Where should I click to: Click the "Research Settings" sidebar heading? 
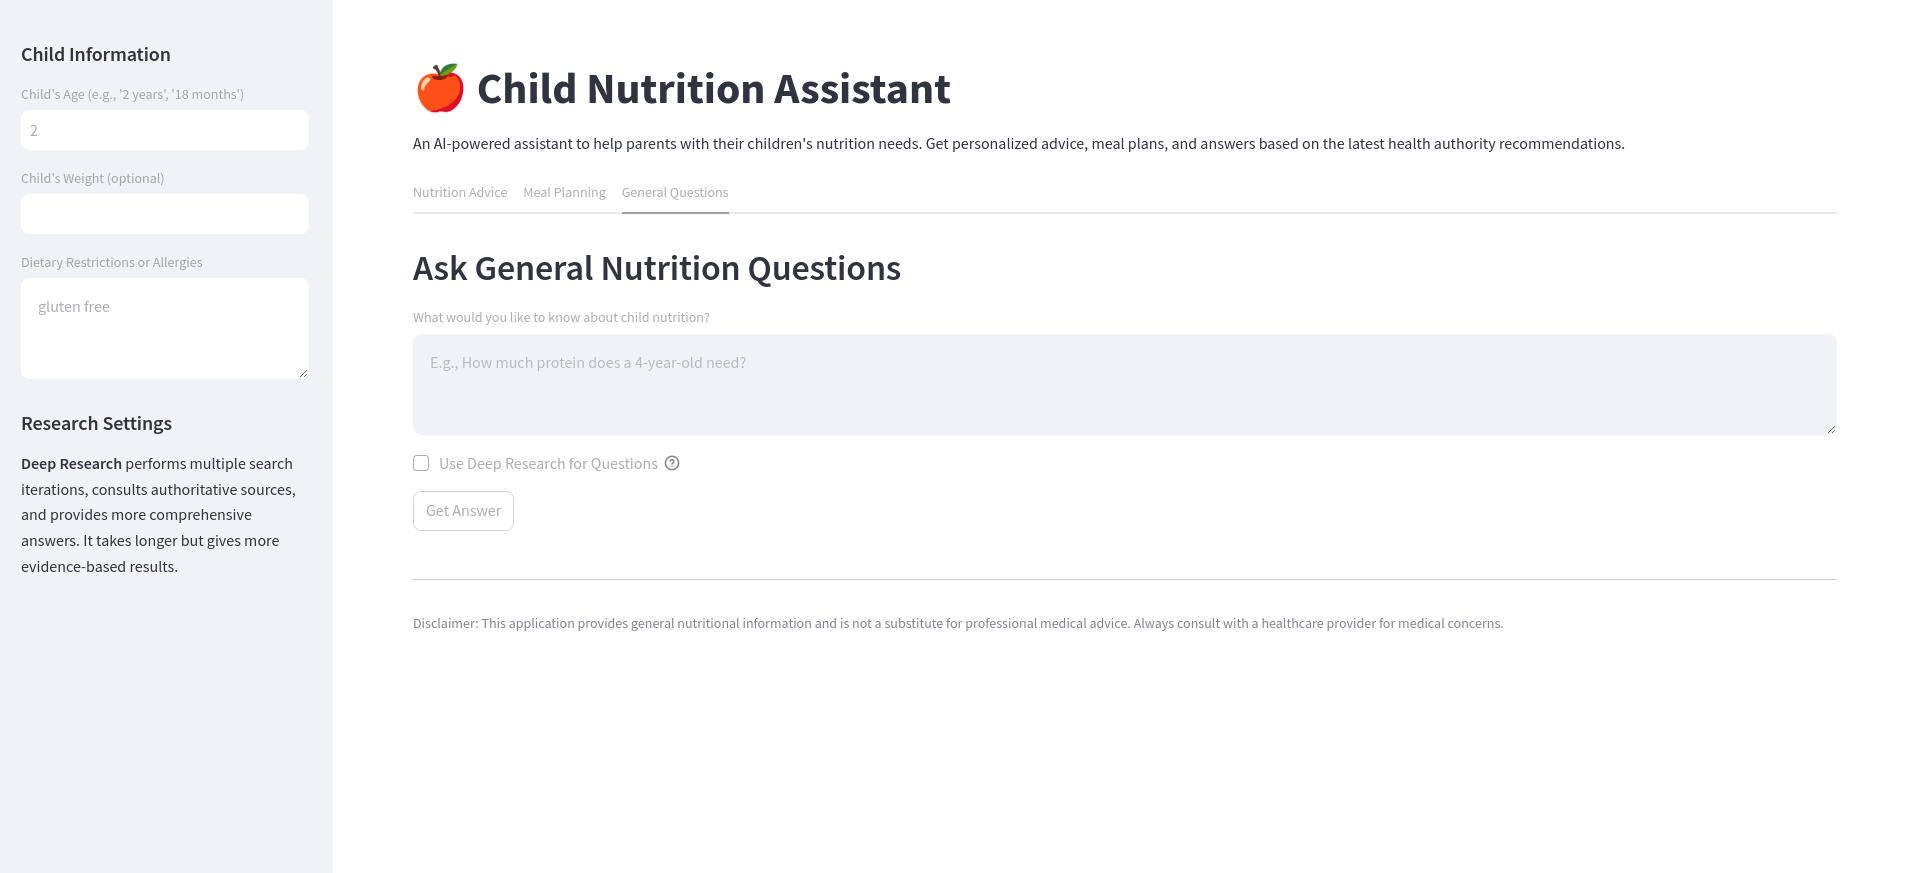pos(97,424)
